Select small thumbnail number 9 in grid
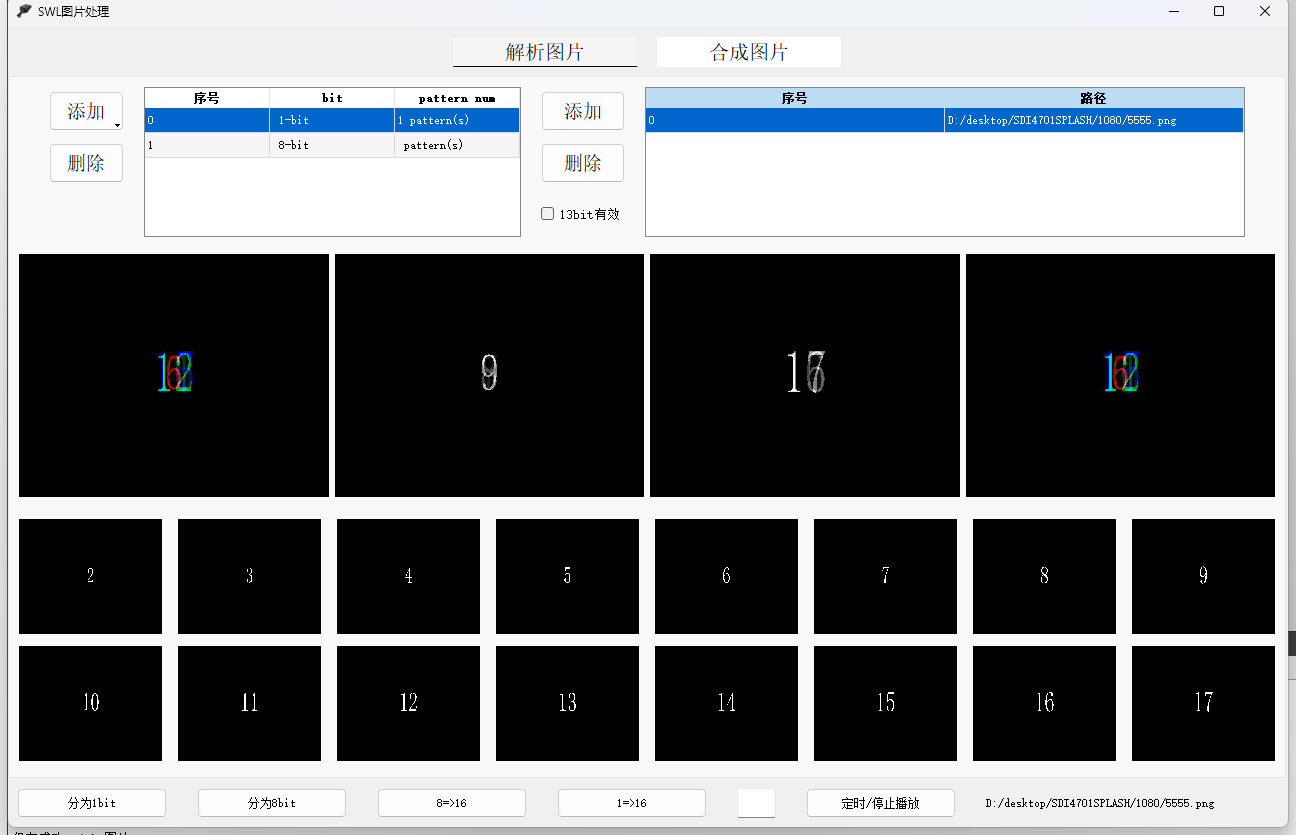 1203,576
